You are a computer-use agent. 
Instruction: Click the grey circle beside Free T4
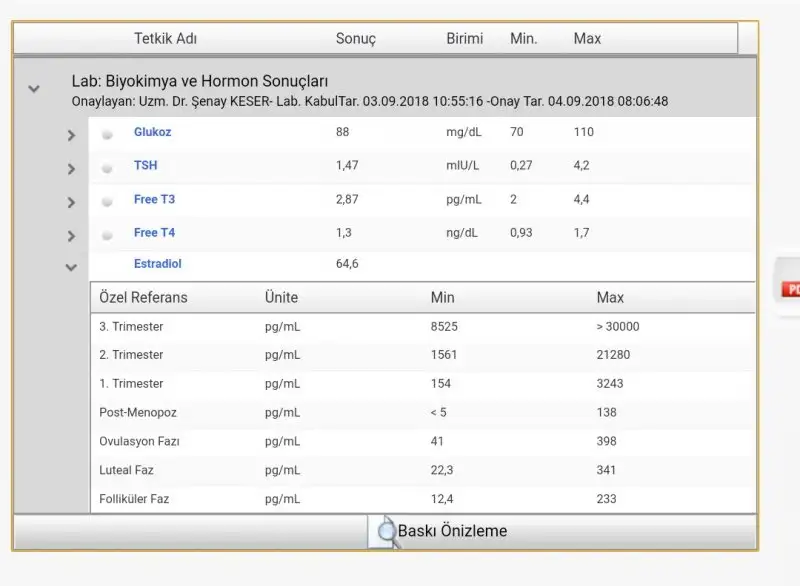[x=107, y=235]
